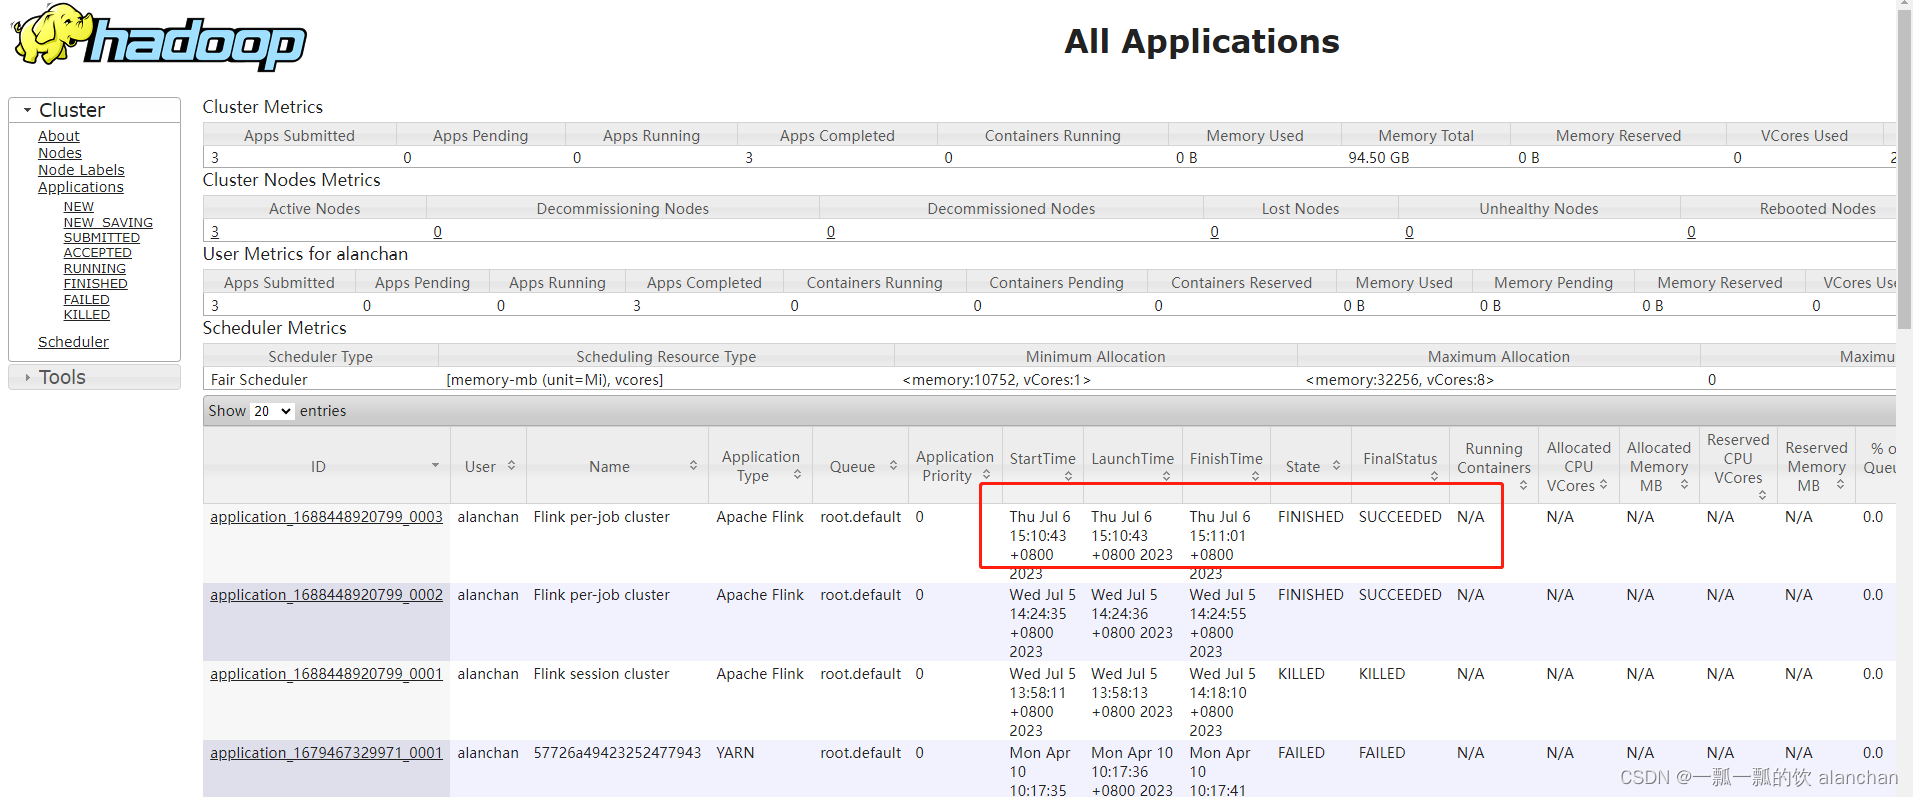The width and height of the screenshot is (1913, 797).
Task: Expand the Tools sidebar section
Action: (x=94, y=377)
